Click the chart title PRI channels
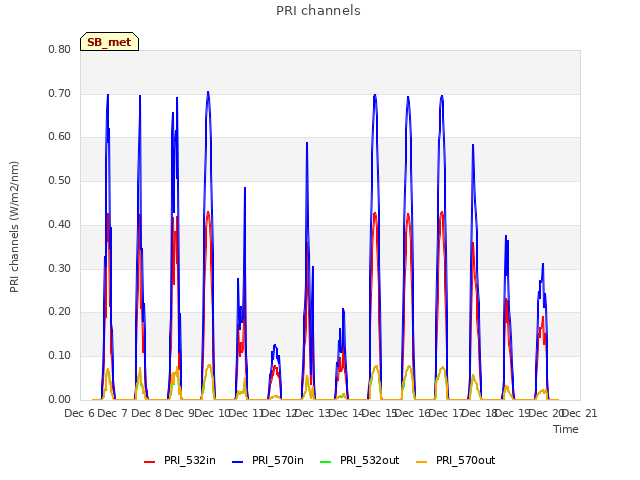The width and height of the screenshot is (640, 480). [x=318, y=11]
